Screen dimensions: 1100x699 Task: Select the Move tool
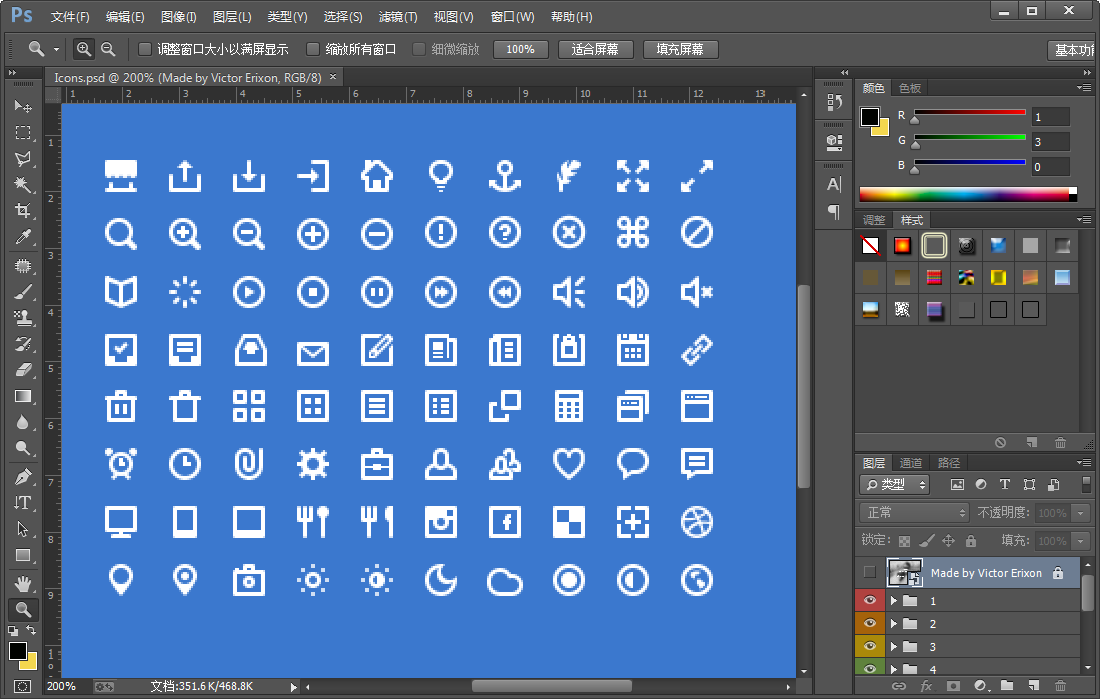(22, 106)
